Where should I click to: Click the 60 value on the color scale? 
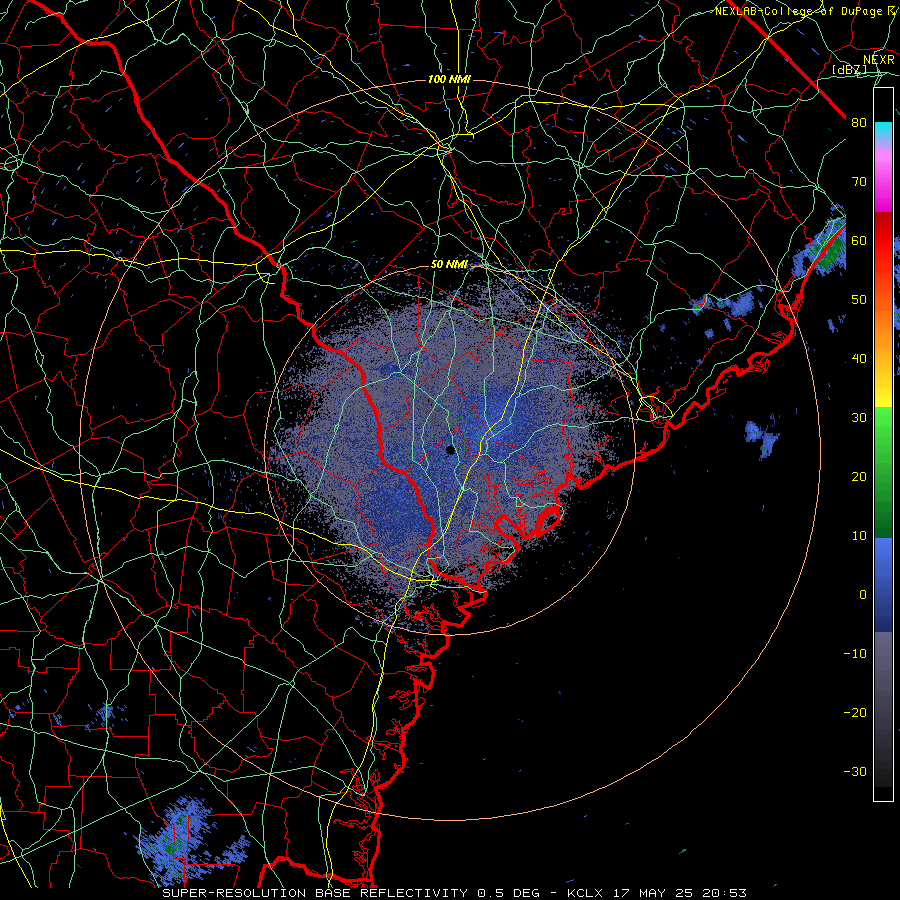point(859,240)
